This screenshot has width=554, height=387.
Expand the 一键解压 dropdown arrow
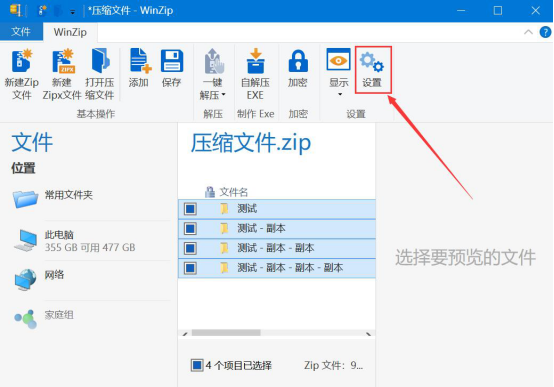[x=224, y=95]
